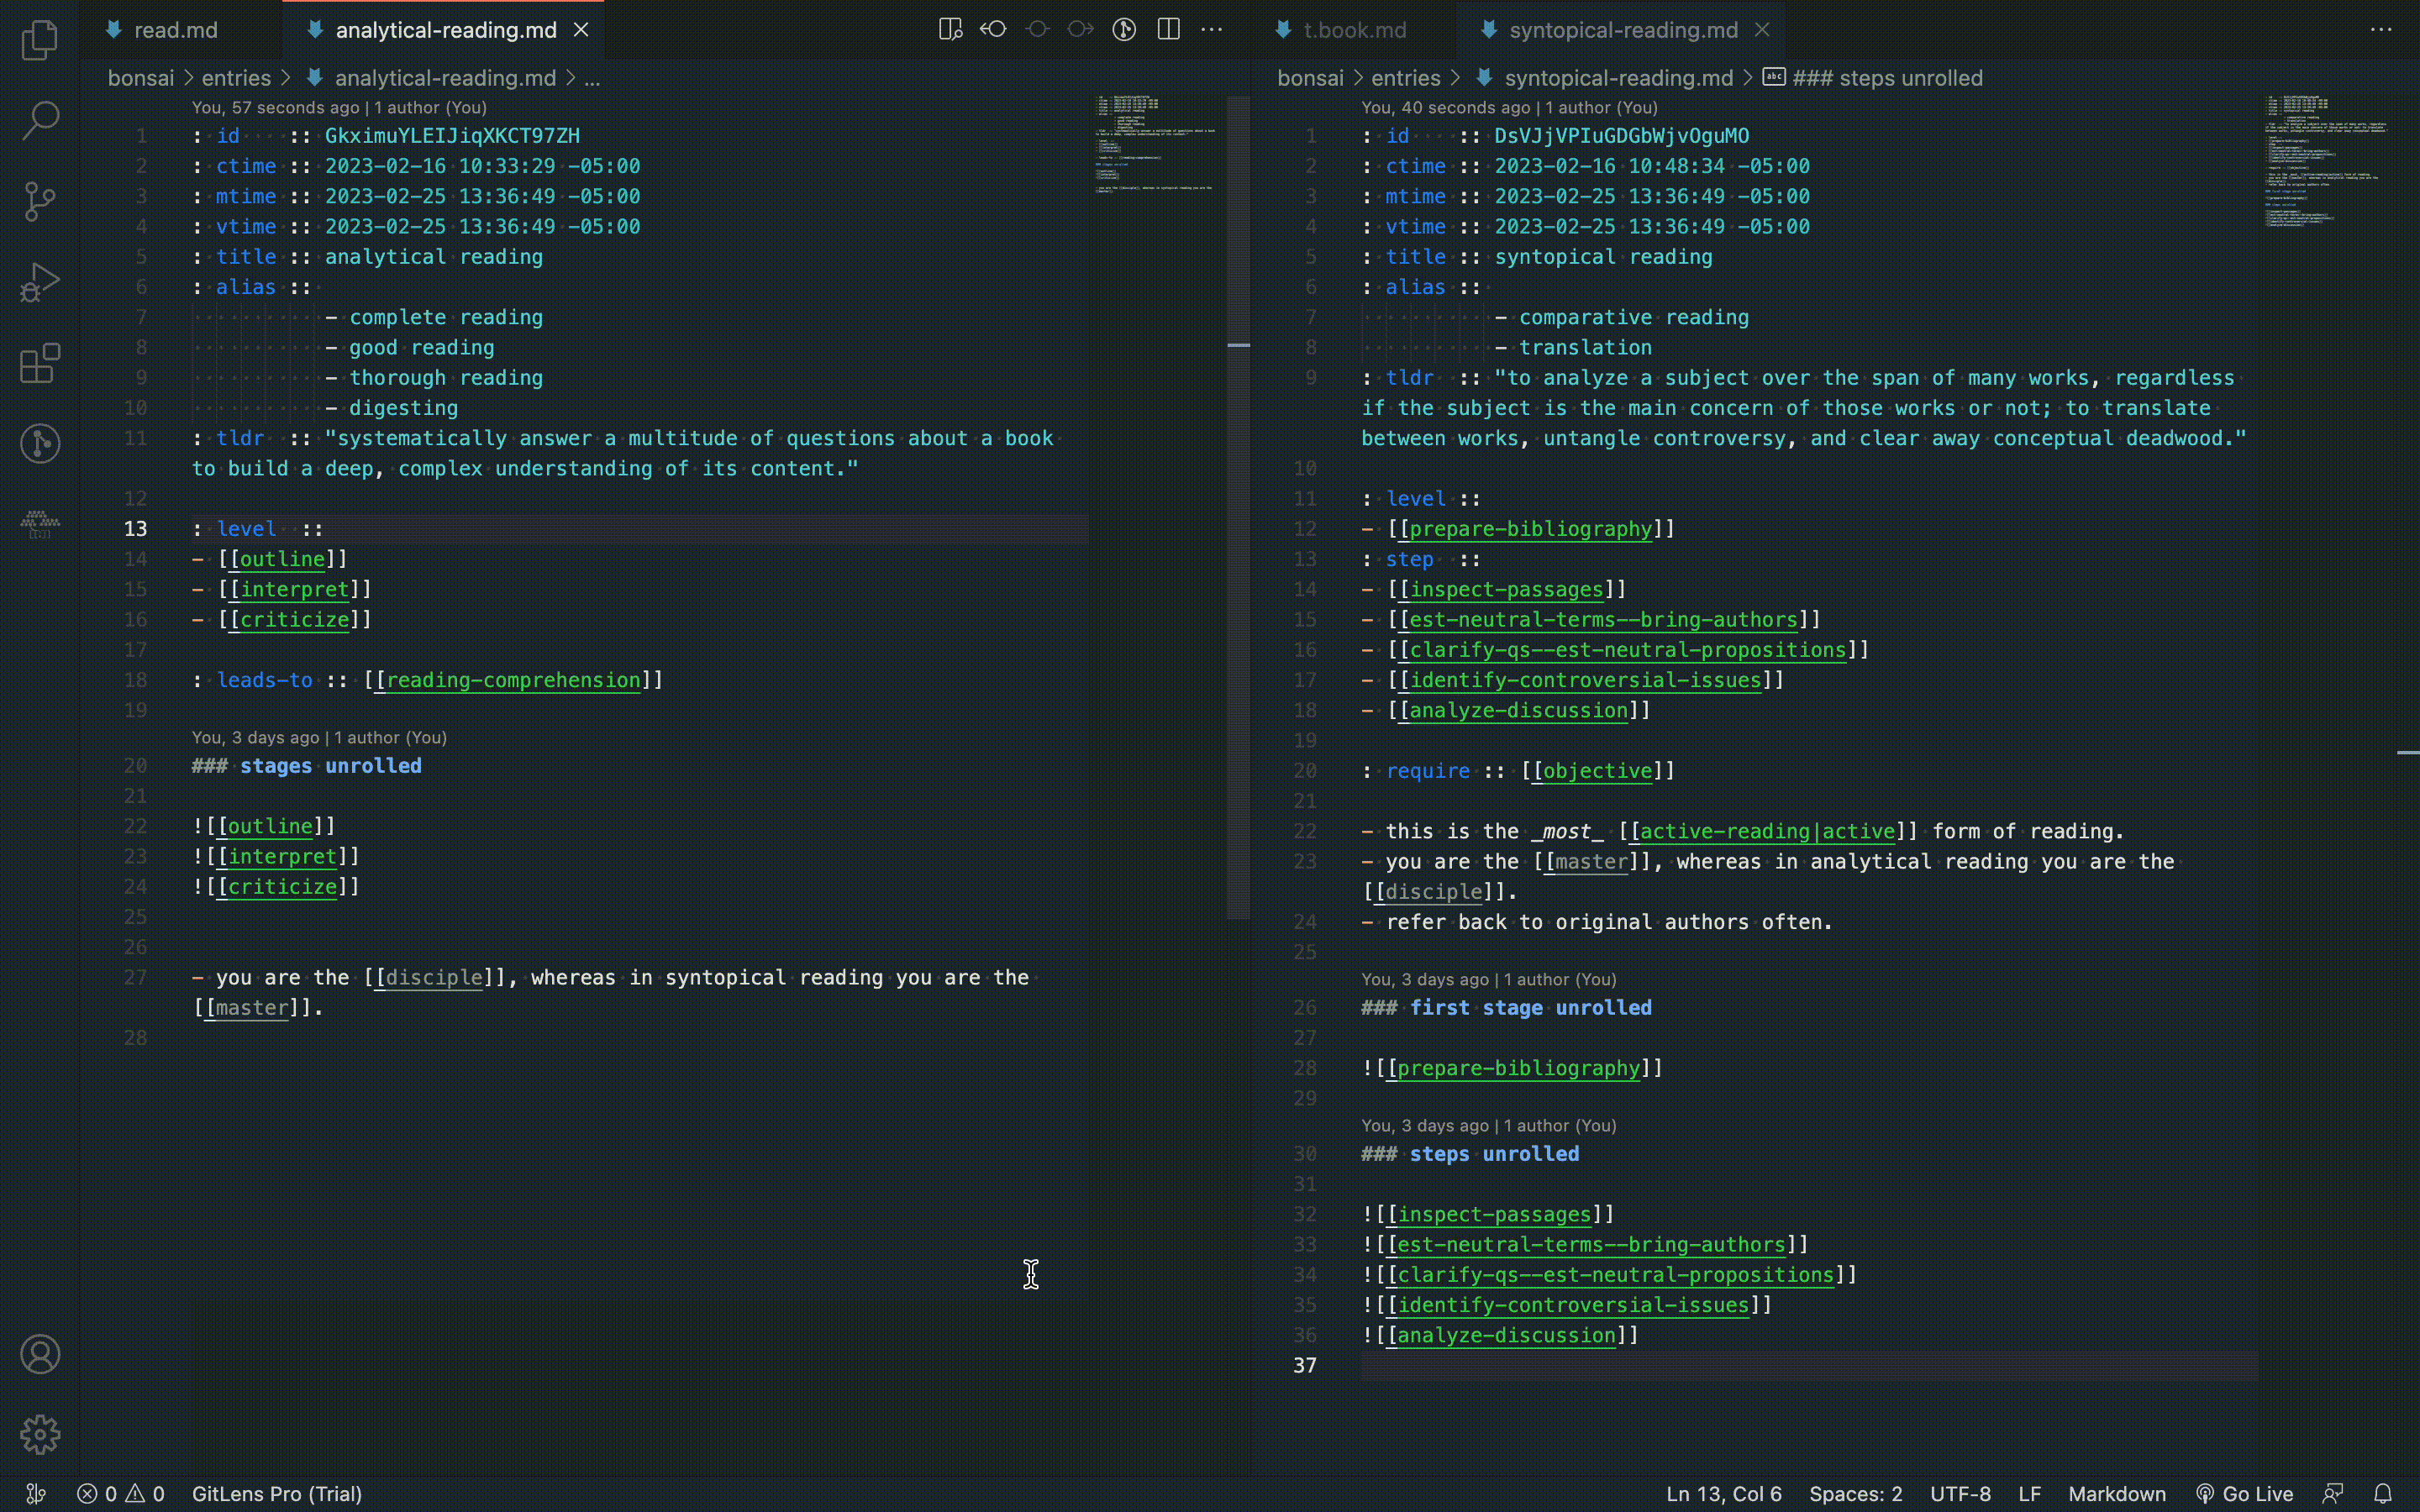Image resolution: width=2420 pixels, height=1512 pixels.
Task: Select the analytical-reading.md tab
Action: point(445,30)
